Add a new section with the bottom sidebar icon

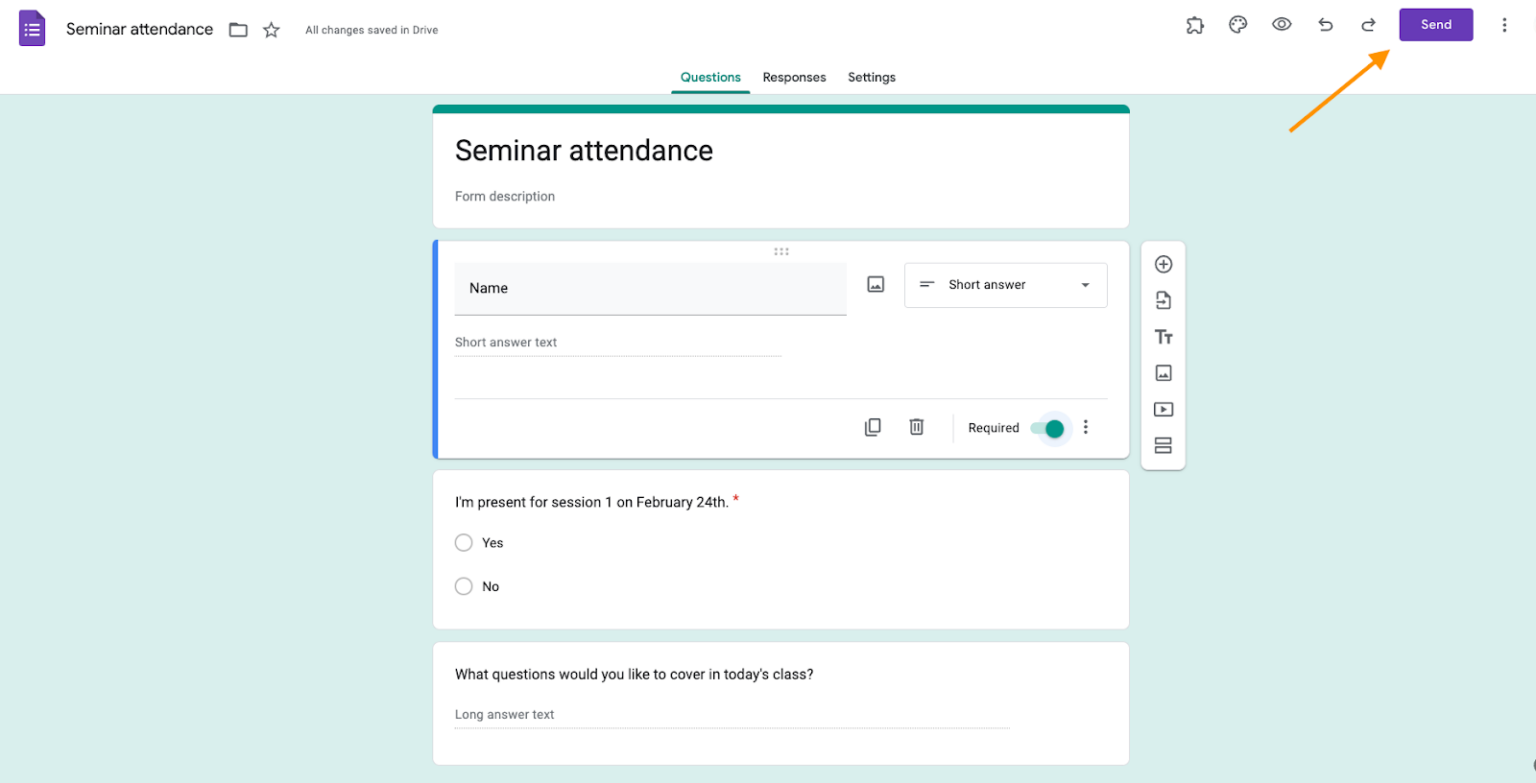[1164, 445]
